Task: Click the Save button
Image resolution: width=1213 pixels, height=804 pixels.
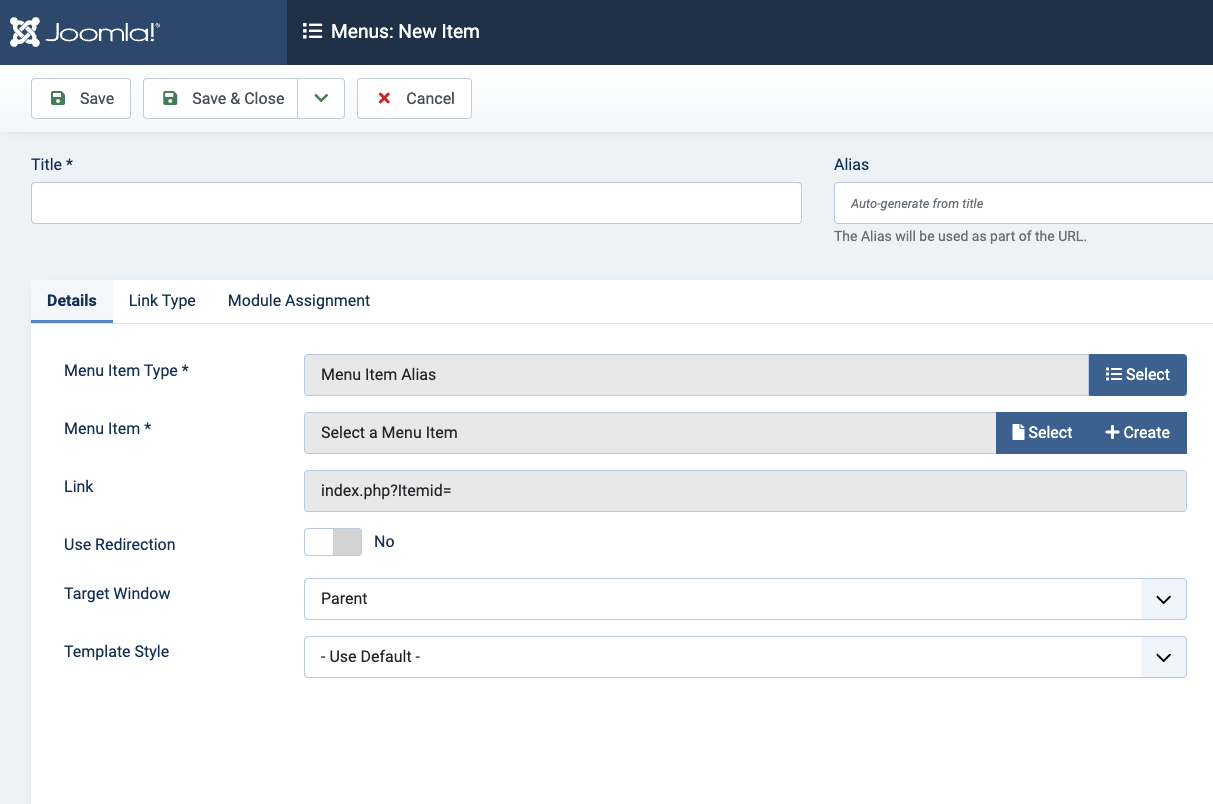Action: 81,98
